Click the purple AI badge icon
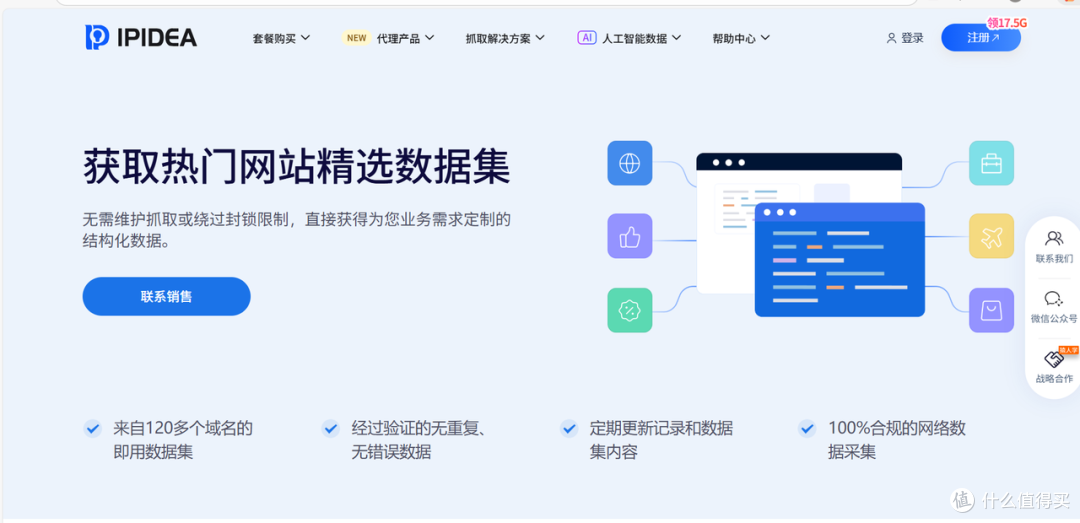This screenshot has height=523, width=1080. click(x=587, y=38)
